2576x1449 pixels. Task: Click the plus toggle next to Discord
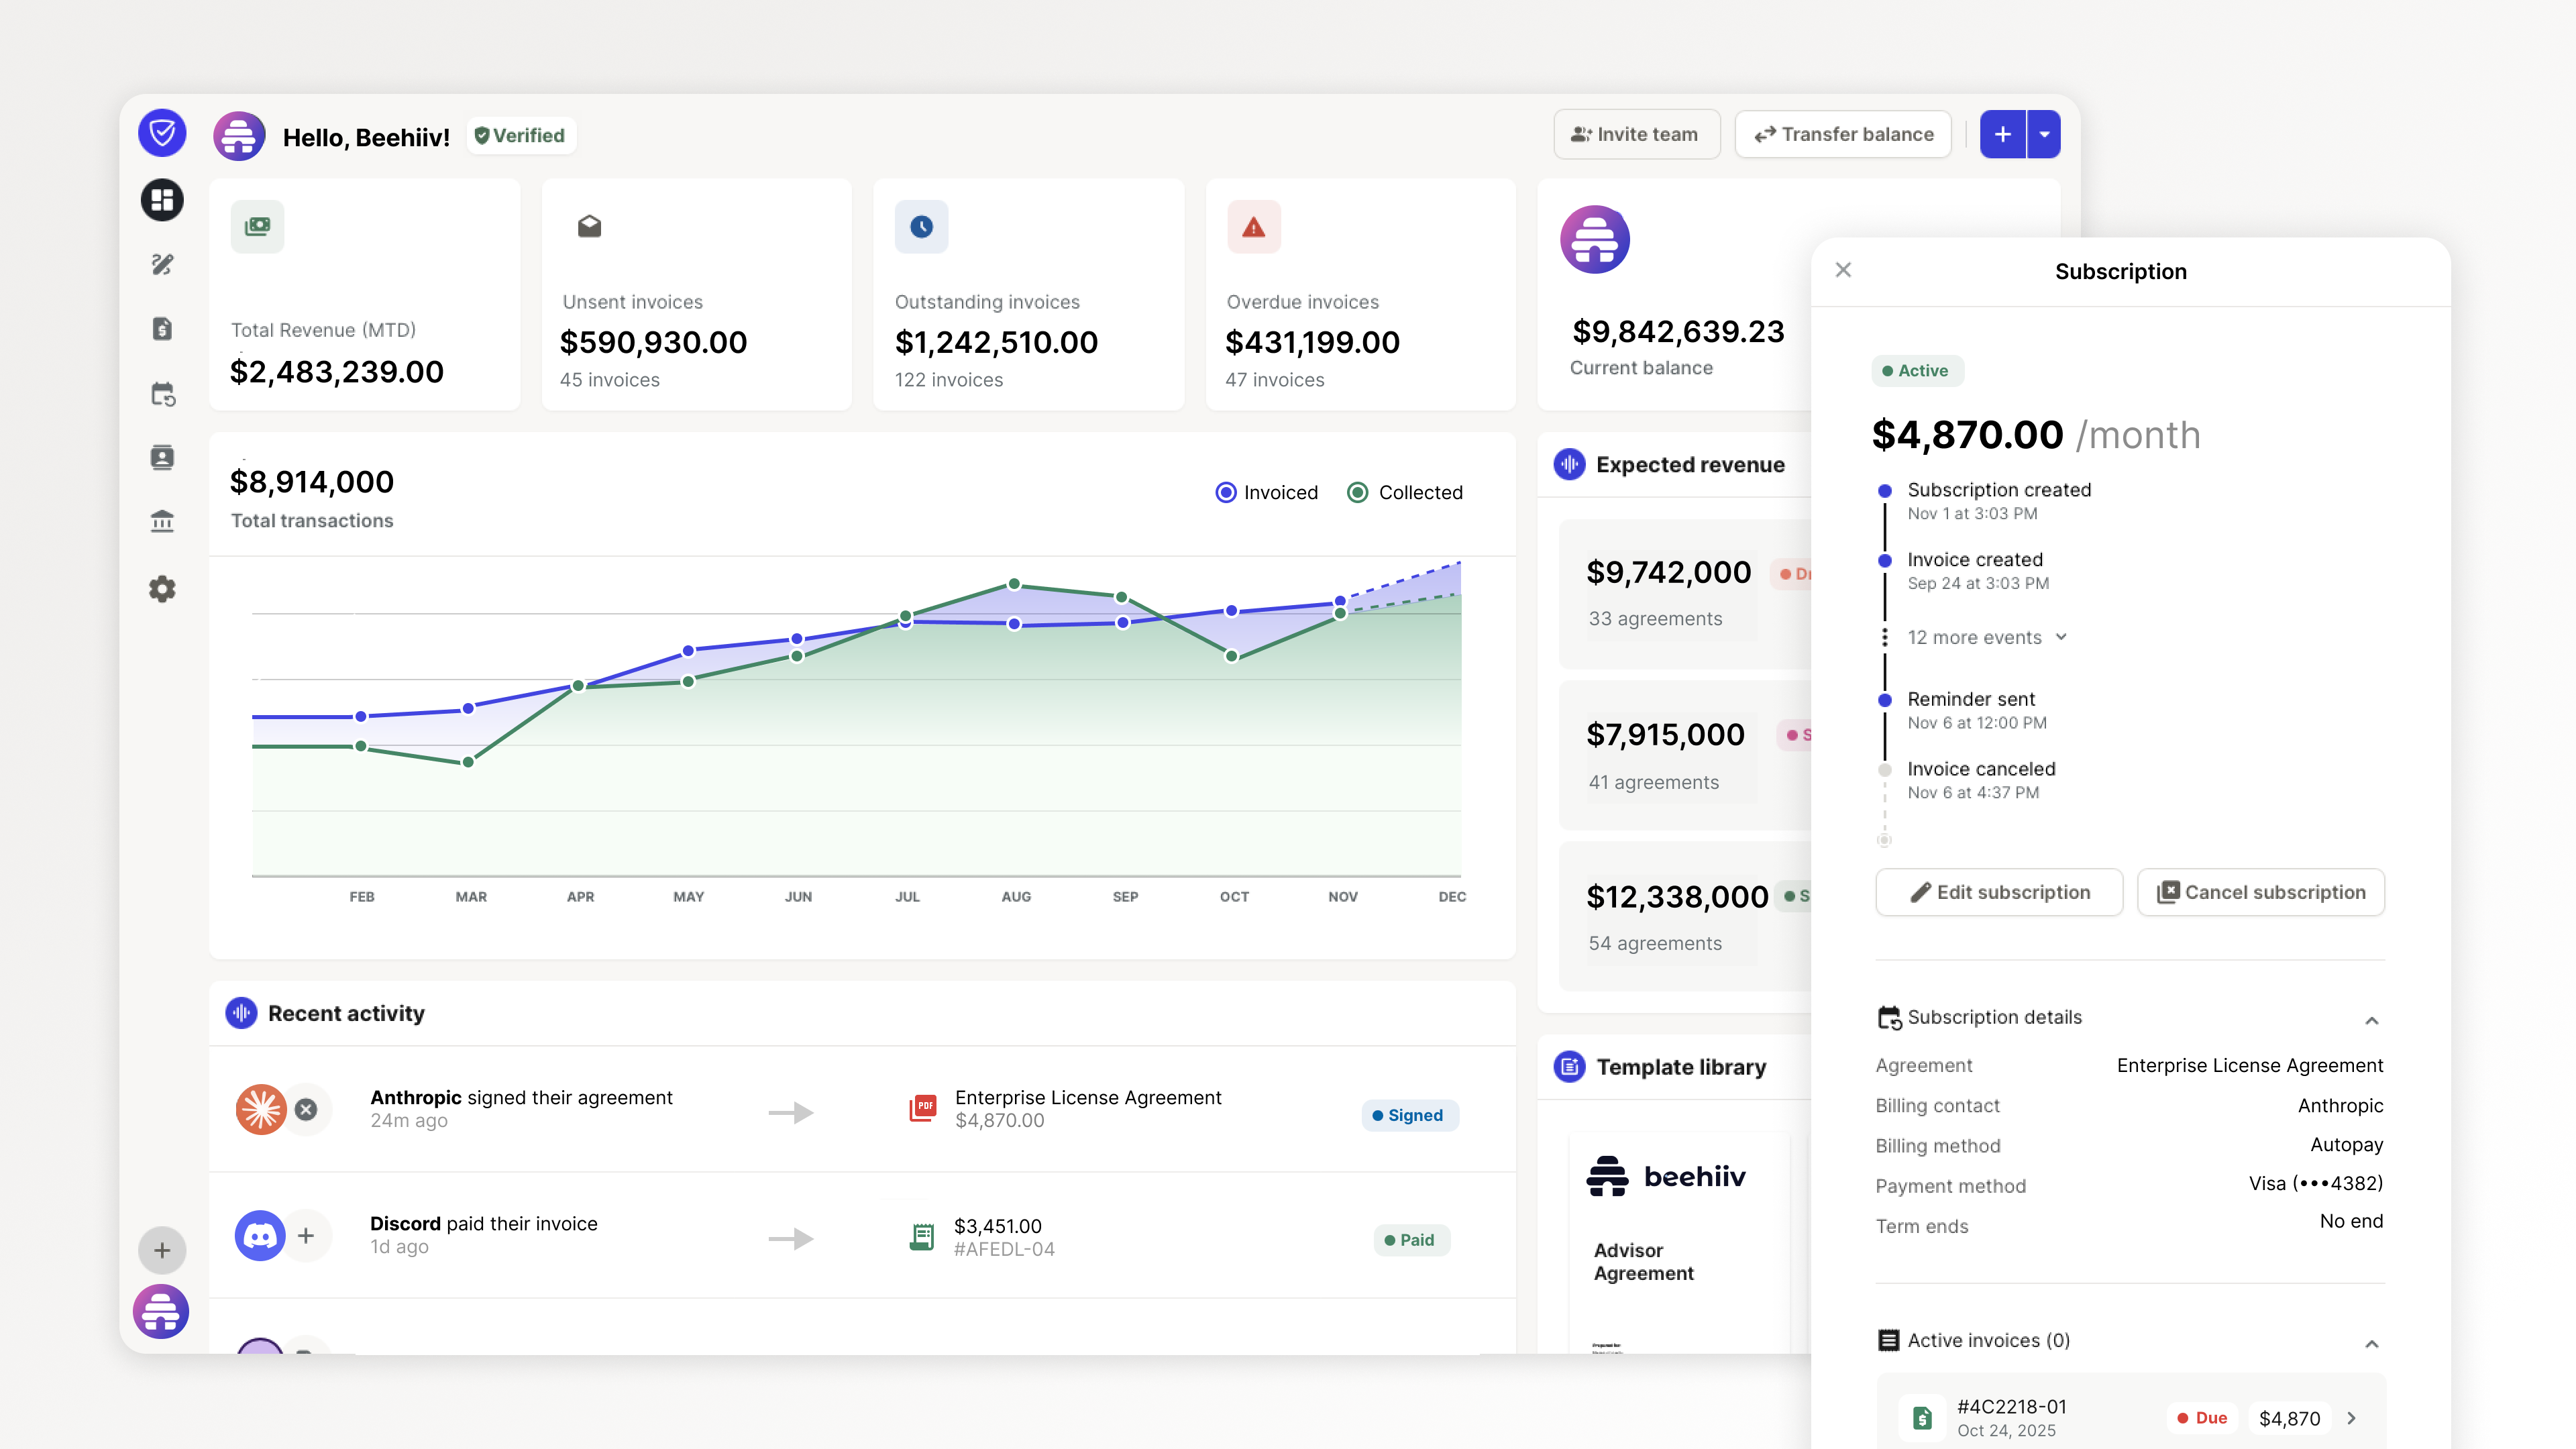(x=306, y=1235)
